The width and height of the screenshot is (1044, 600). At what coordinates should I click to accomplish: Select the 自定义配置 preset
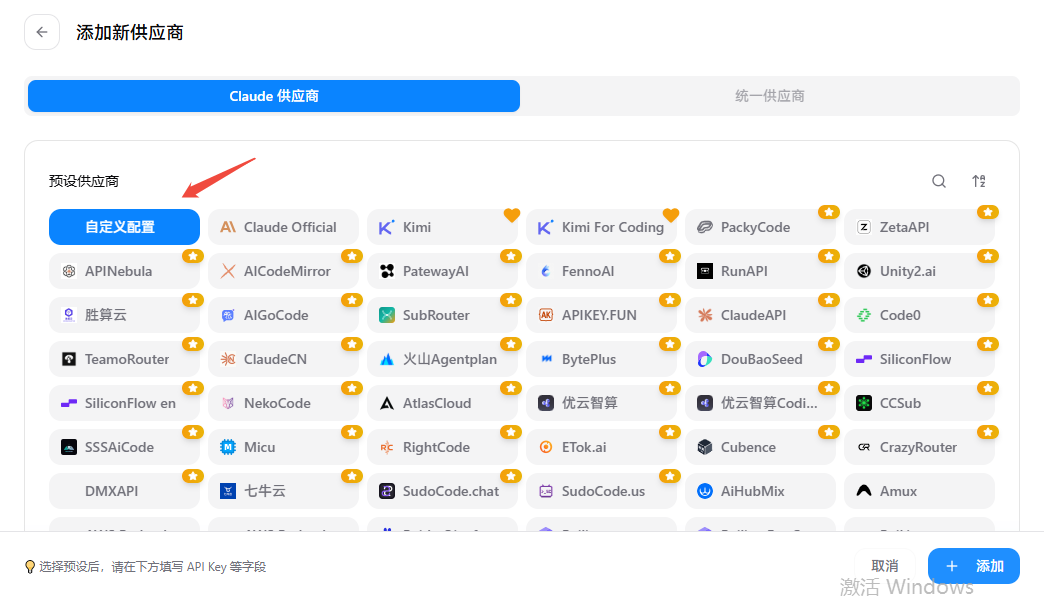pyautogui.click(x=125, y=227)
